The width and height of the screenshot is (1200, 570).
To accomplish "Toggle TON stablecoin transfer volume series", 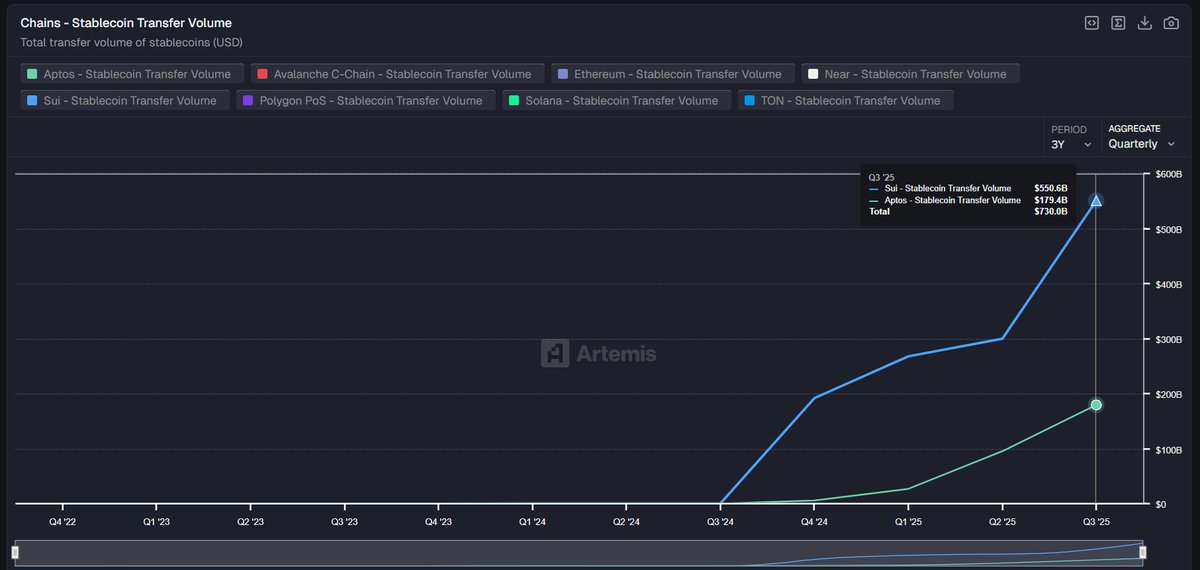I will tap(846, 100).
